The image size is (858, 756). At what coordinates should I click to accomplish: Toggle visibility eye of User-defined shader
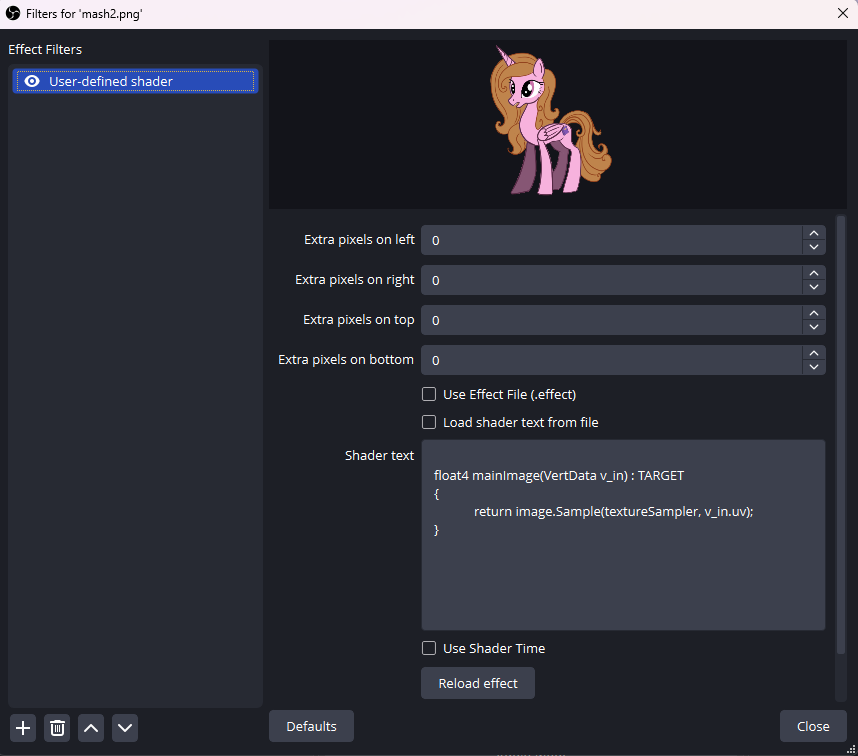(x=32, y=82)
